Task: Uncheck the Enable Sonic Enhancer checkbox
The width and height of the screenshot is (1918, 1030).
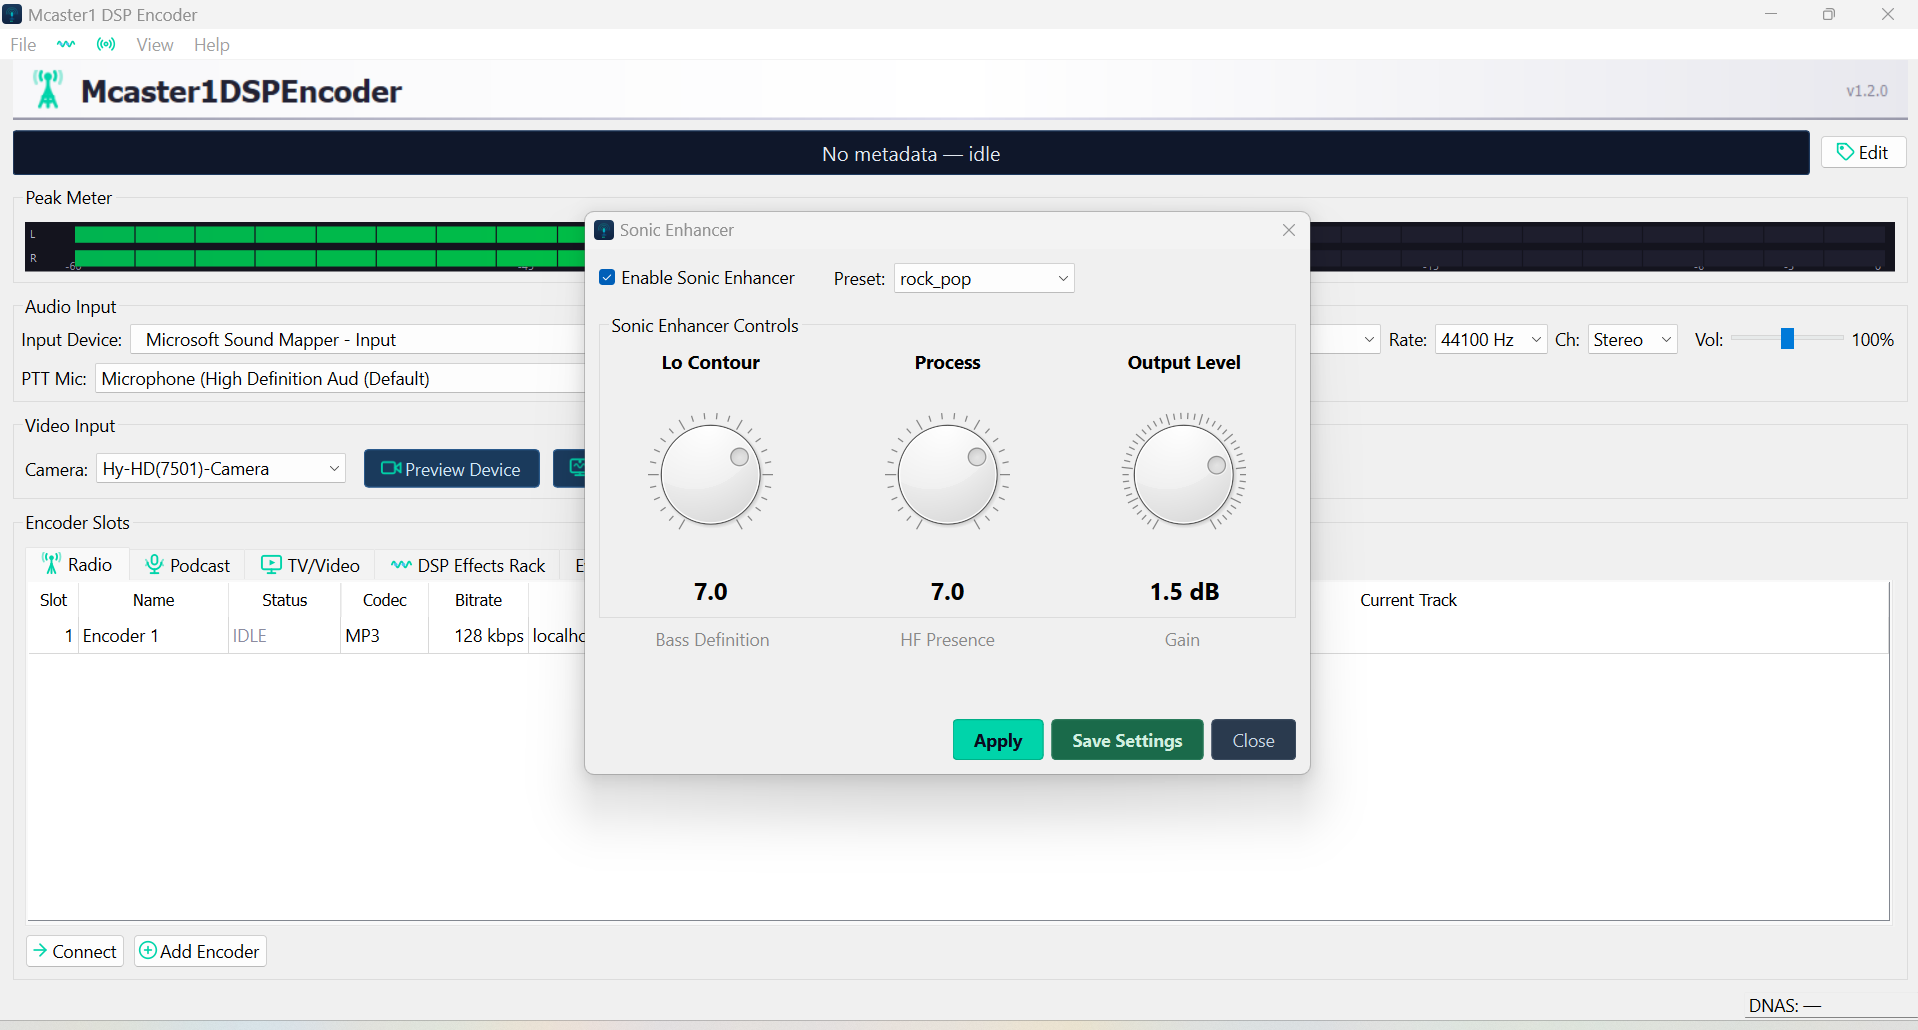Action: point(607,278)
